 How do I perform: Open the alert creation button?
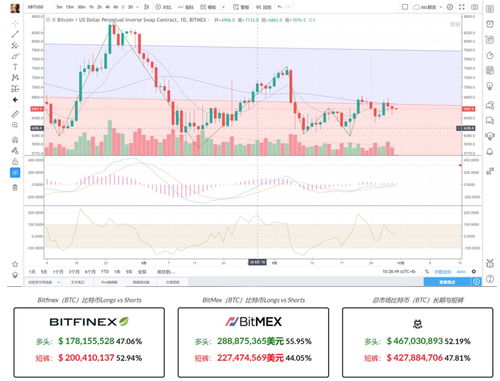click(x=241, y=7)
